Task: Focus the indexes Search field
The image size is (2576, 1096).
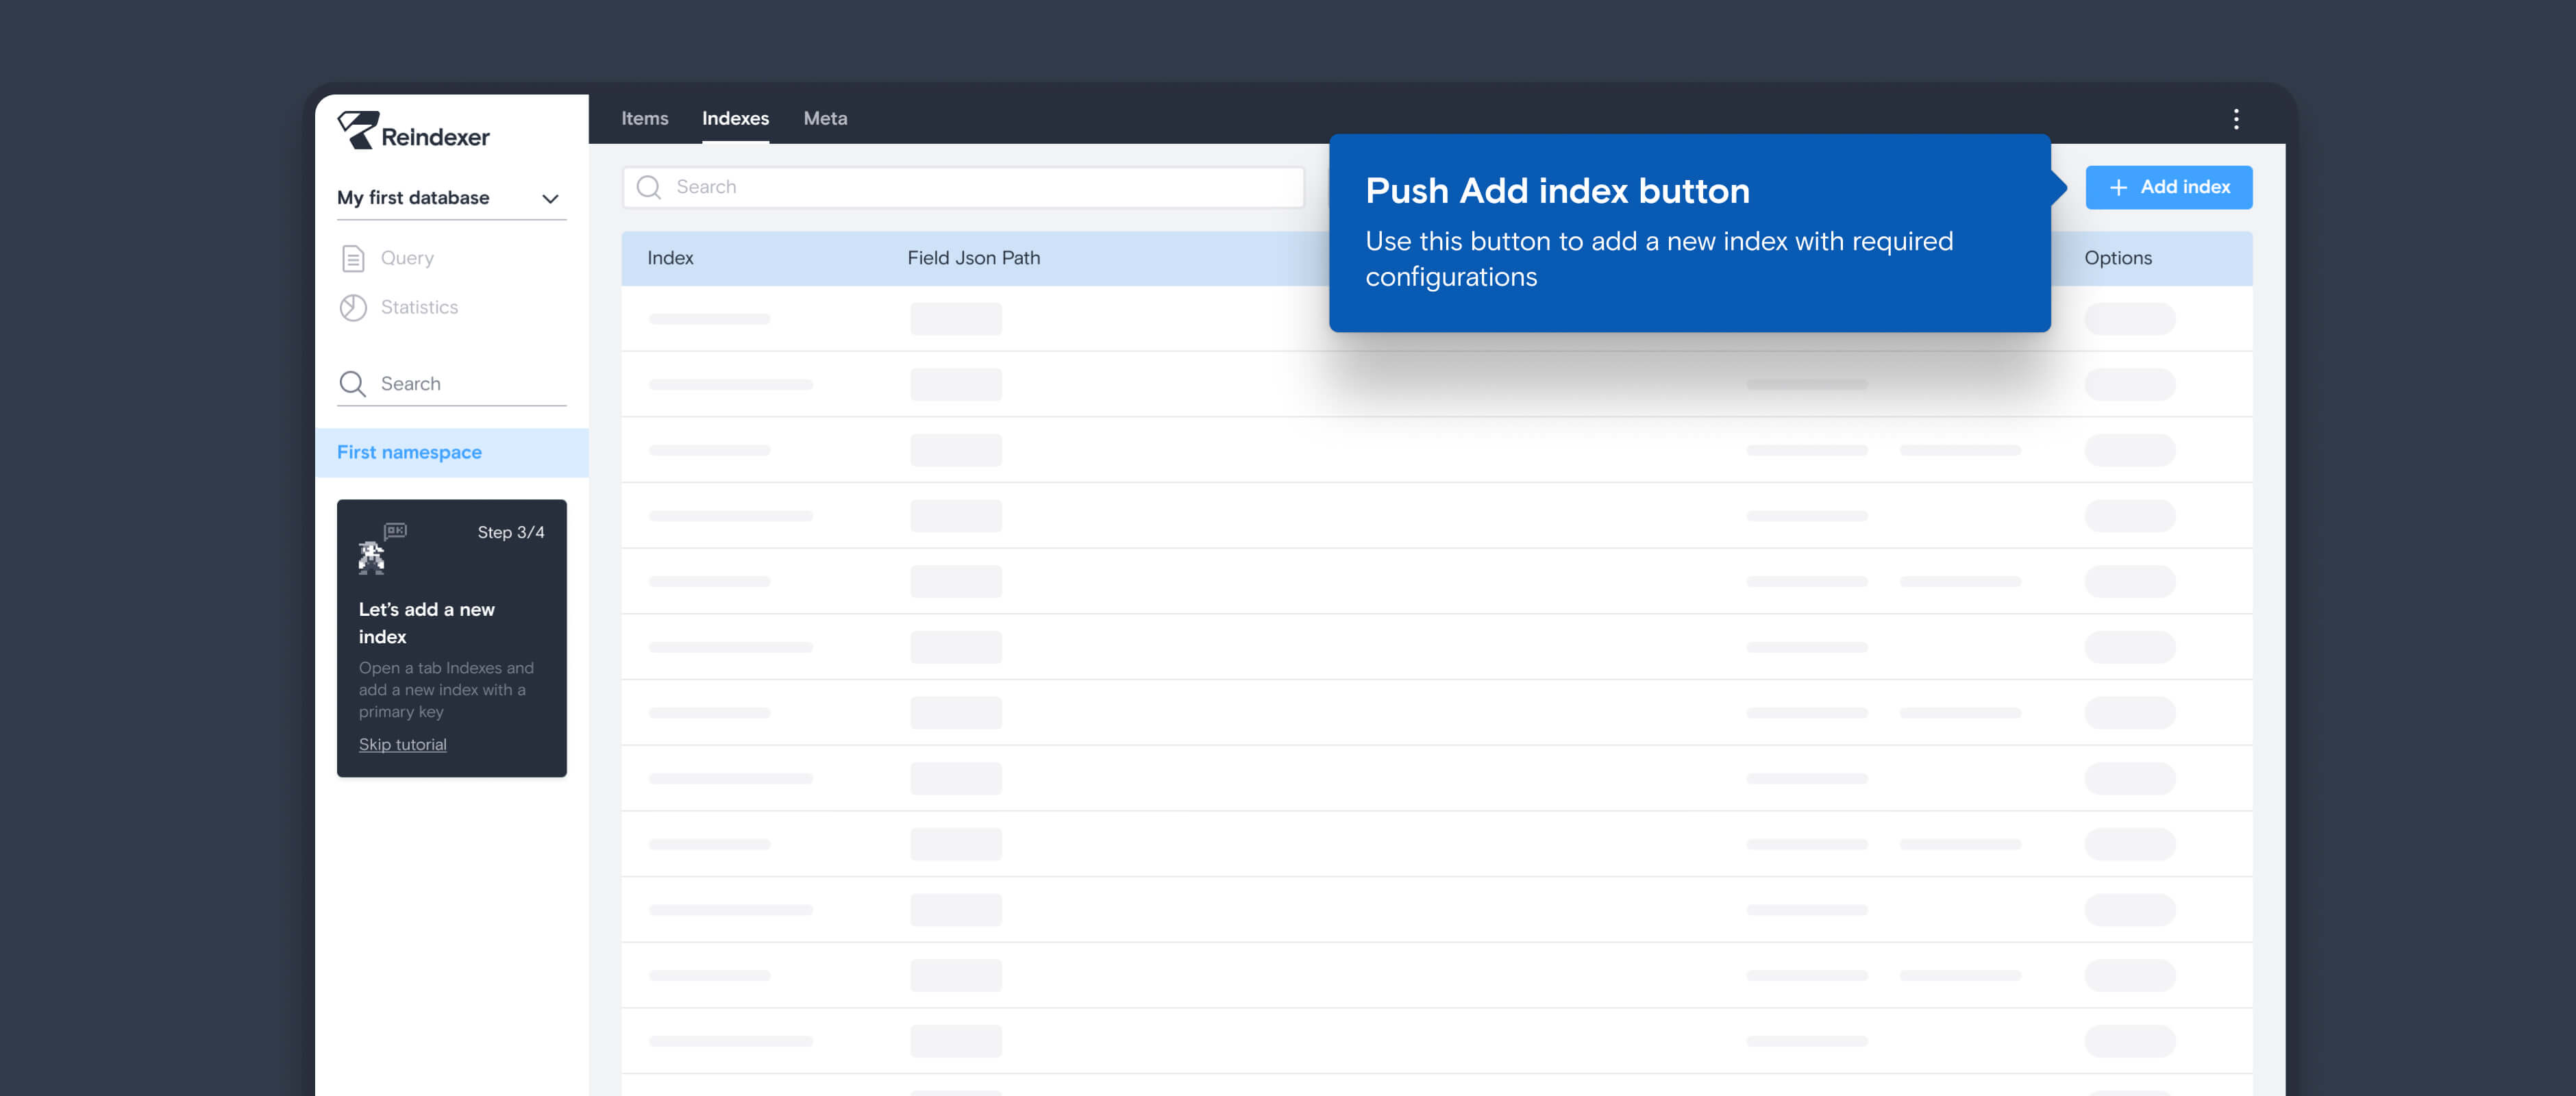Action: (x=963, y=187)
